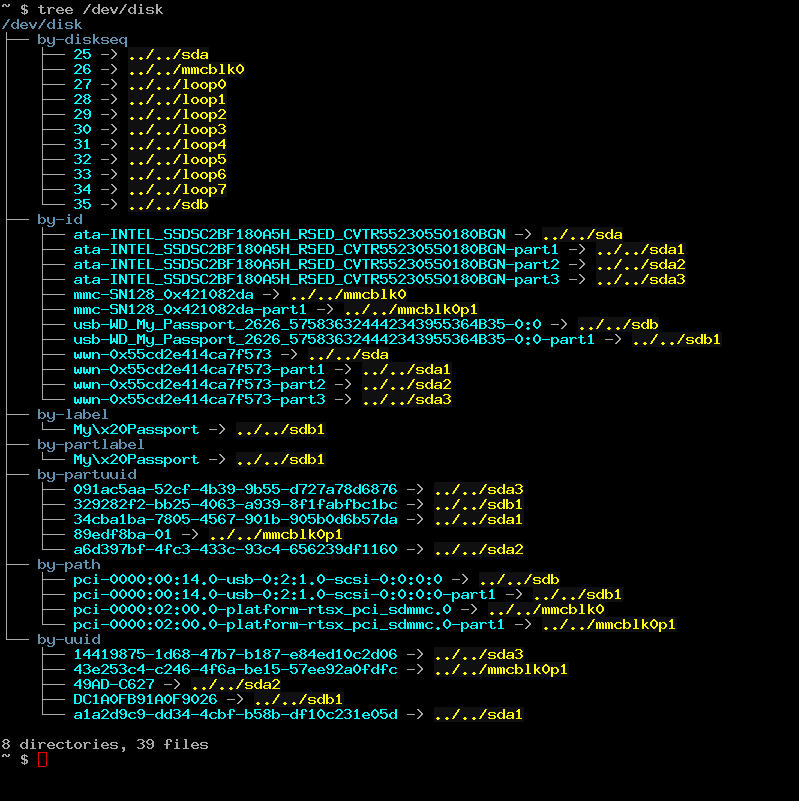Select entry 35 under by-diskseq
This screenshot has width=799, height=801.
pyautogui.click(x=82, y=204)
